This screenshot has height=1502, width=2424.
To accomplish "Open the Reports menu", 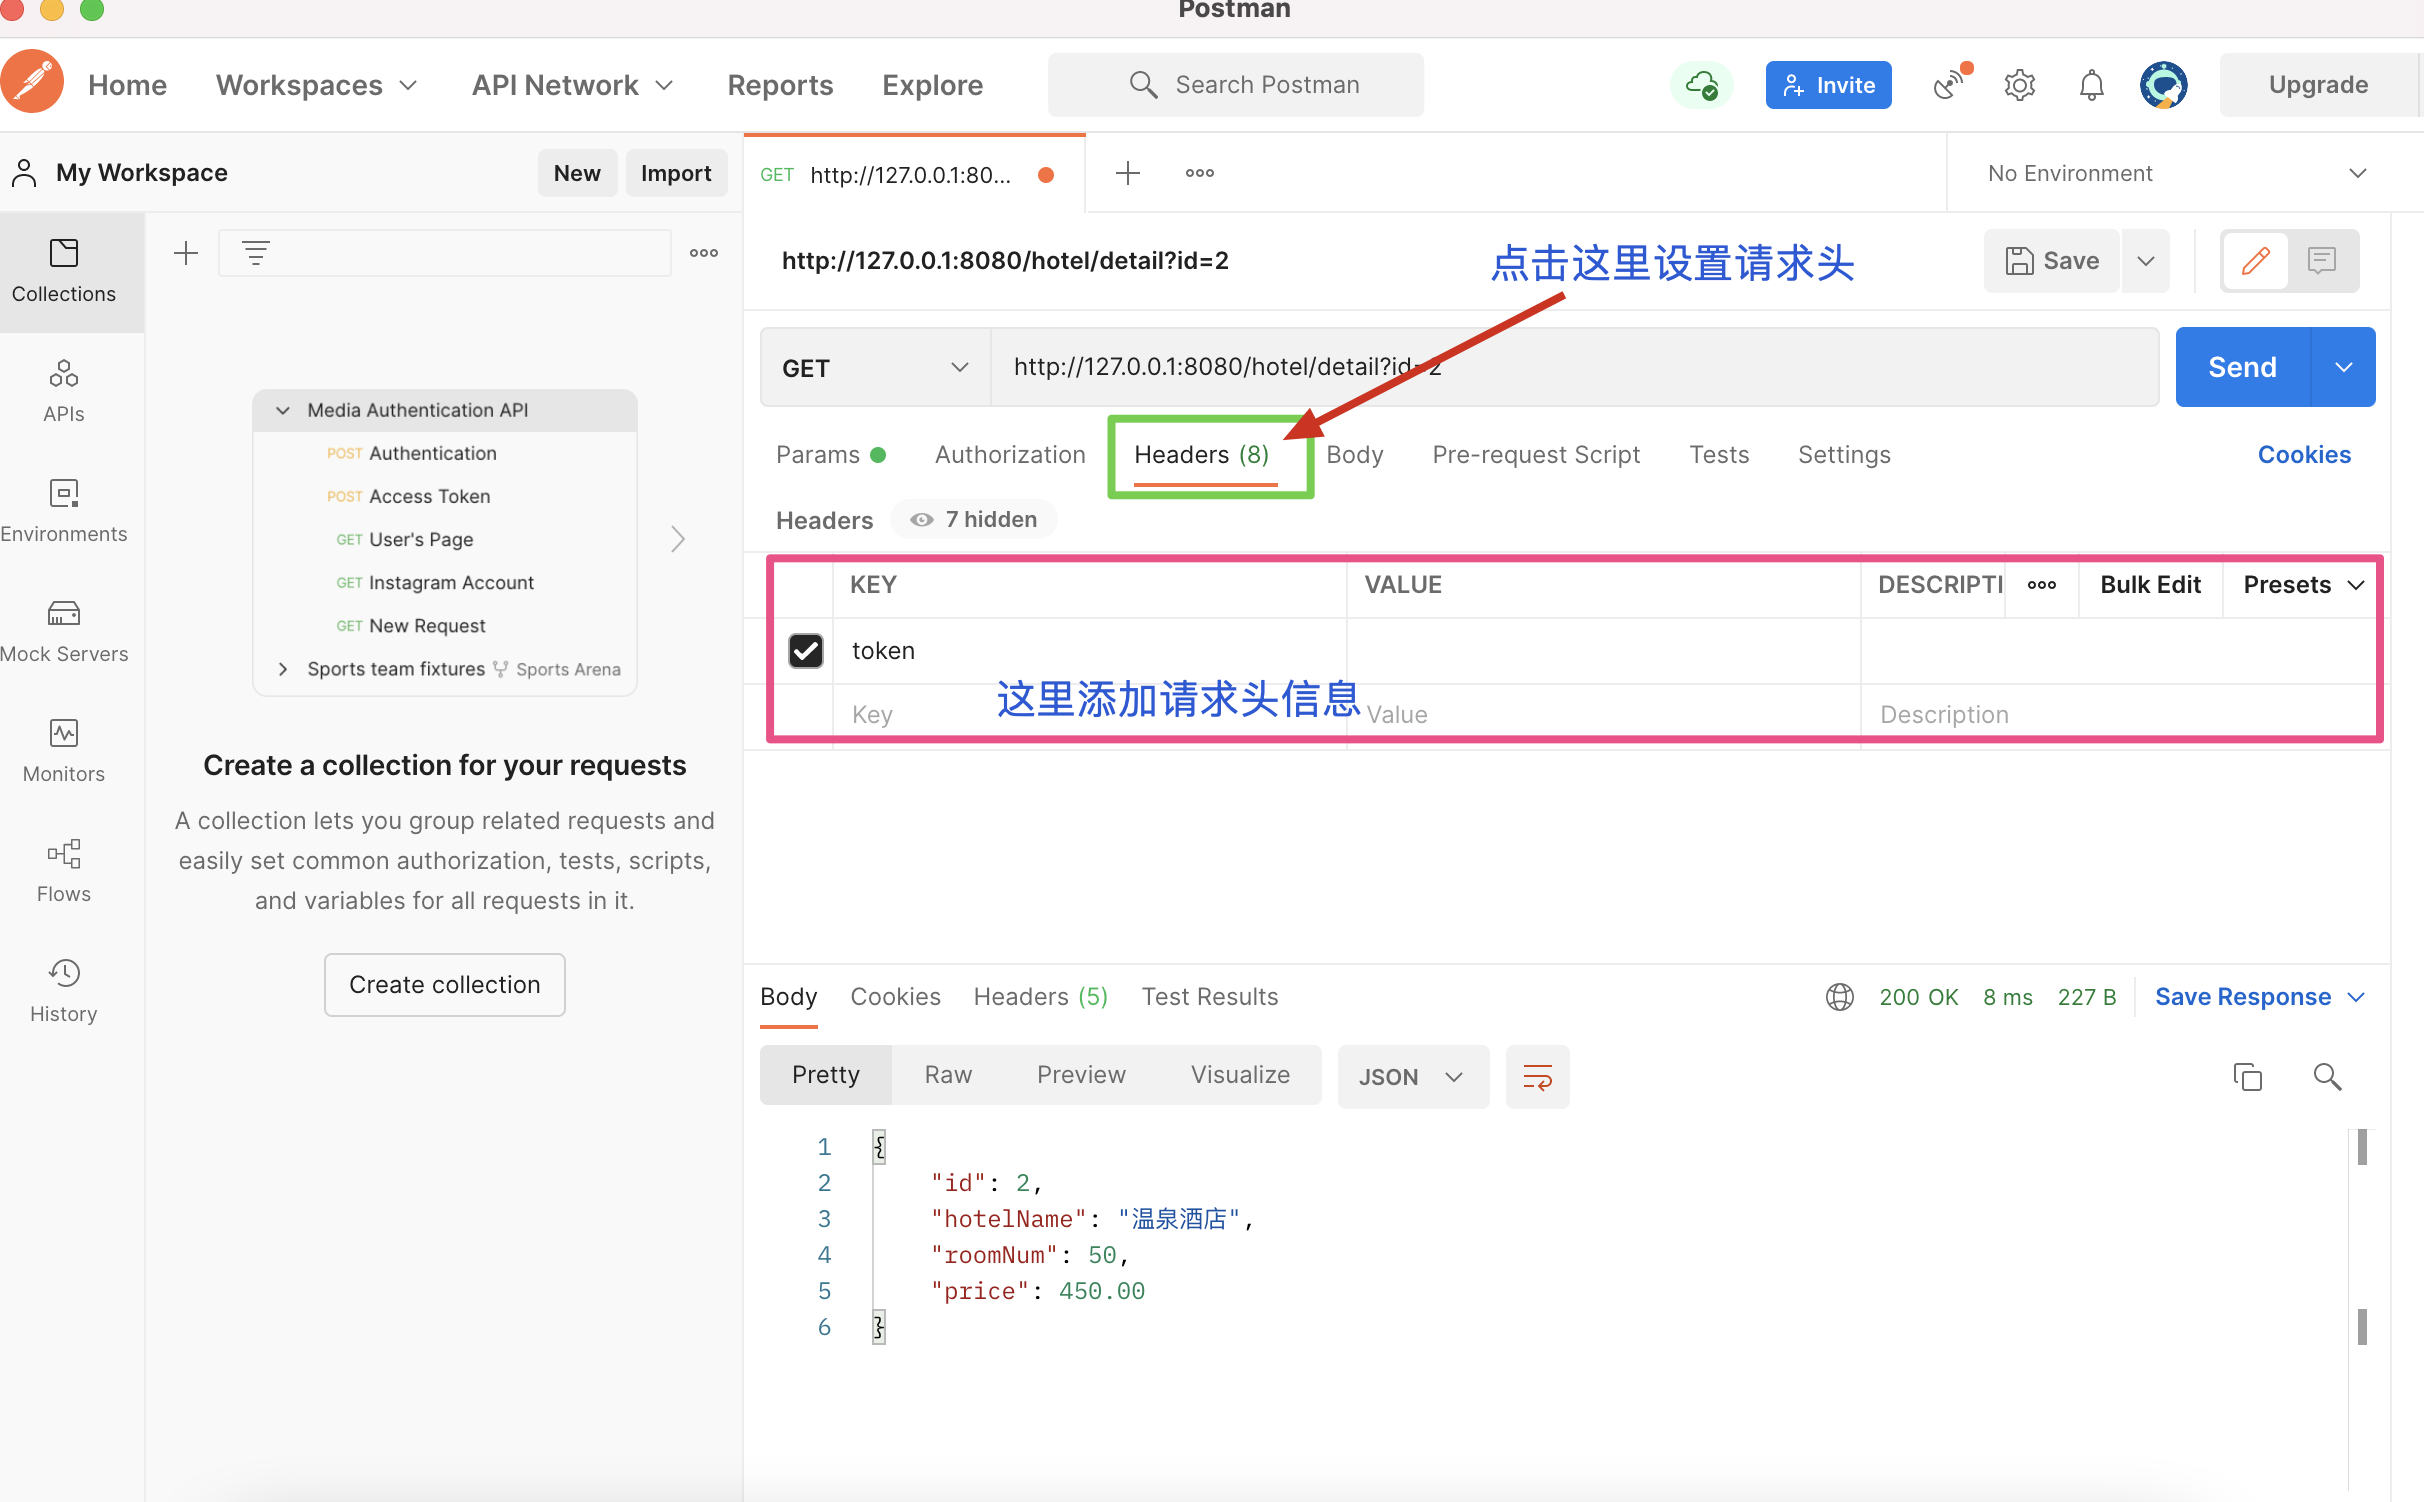I will coord(780,85).
